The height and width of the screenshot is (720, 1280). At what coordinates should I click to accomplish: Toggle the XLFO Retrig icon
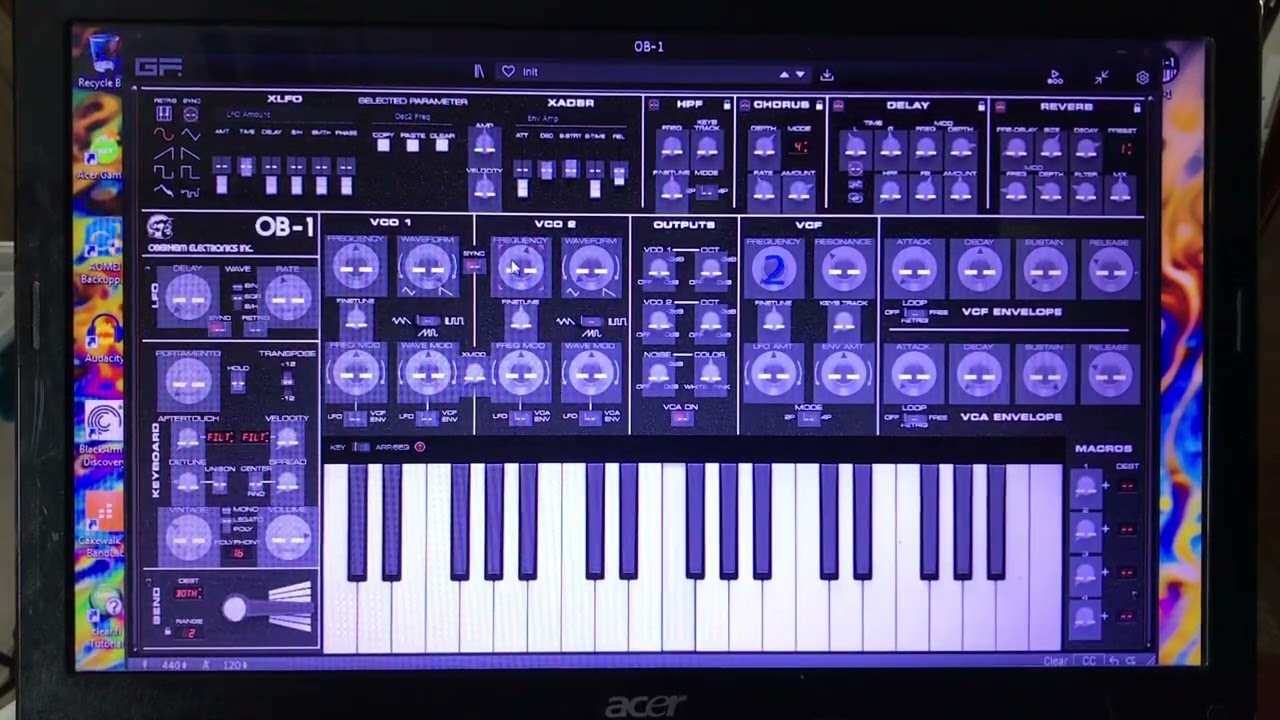tap(163, 115)
